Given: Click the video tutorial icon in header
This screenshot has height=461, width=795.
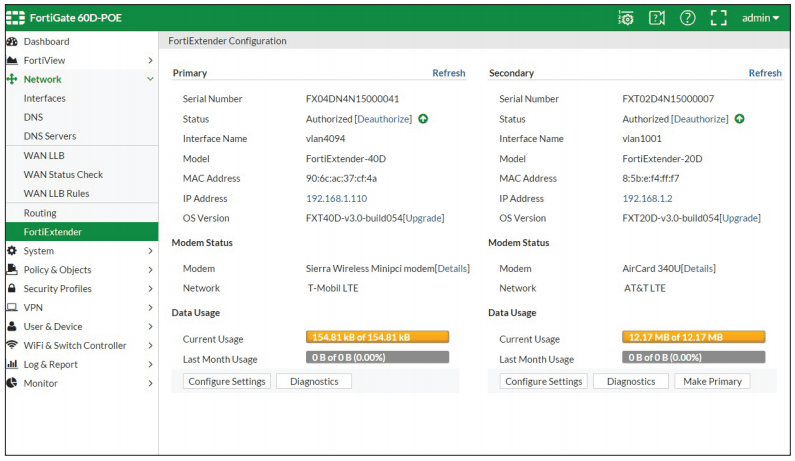Looking at the screenshot, I should coord(657,18).
